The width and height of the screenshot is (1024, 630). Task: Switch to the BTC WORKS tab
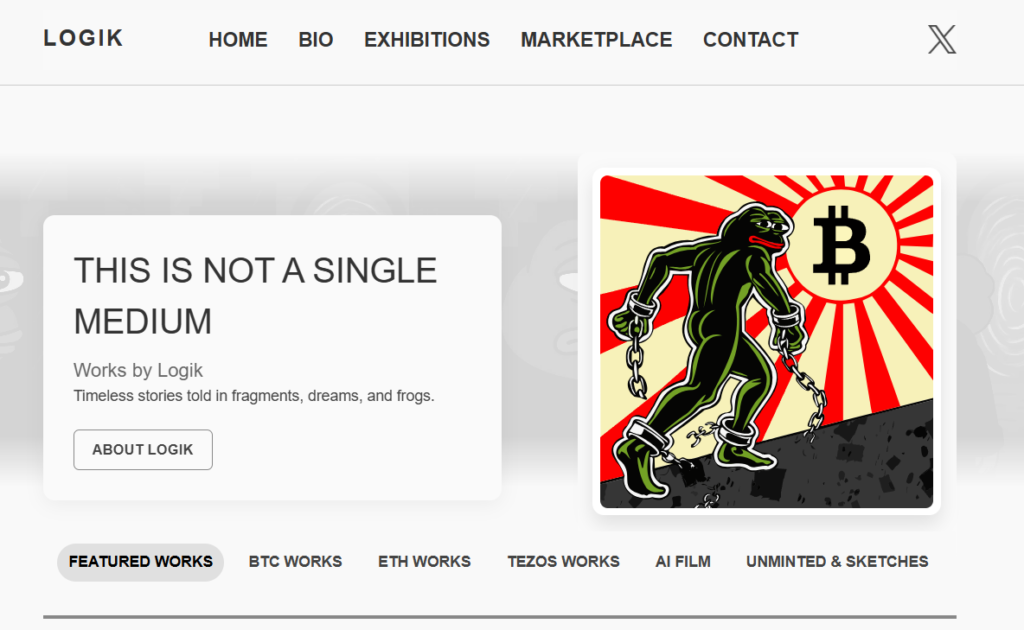pos(295,562)
